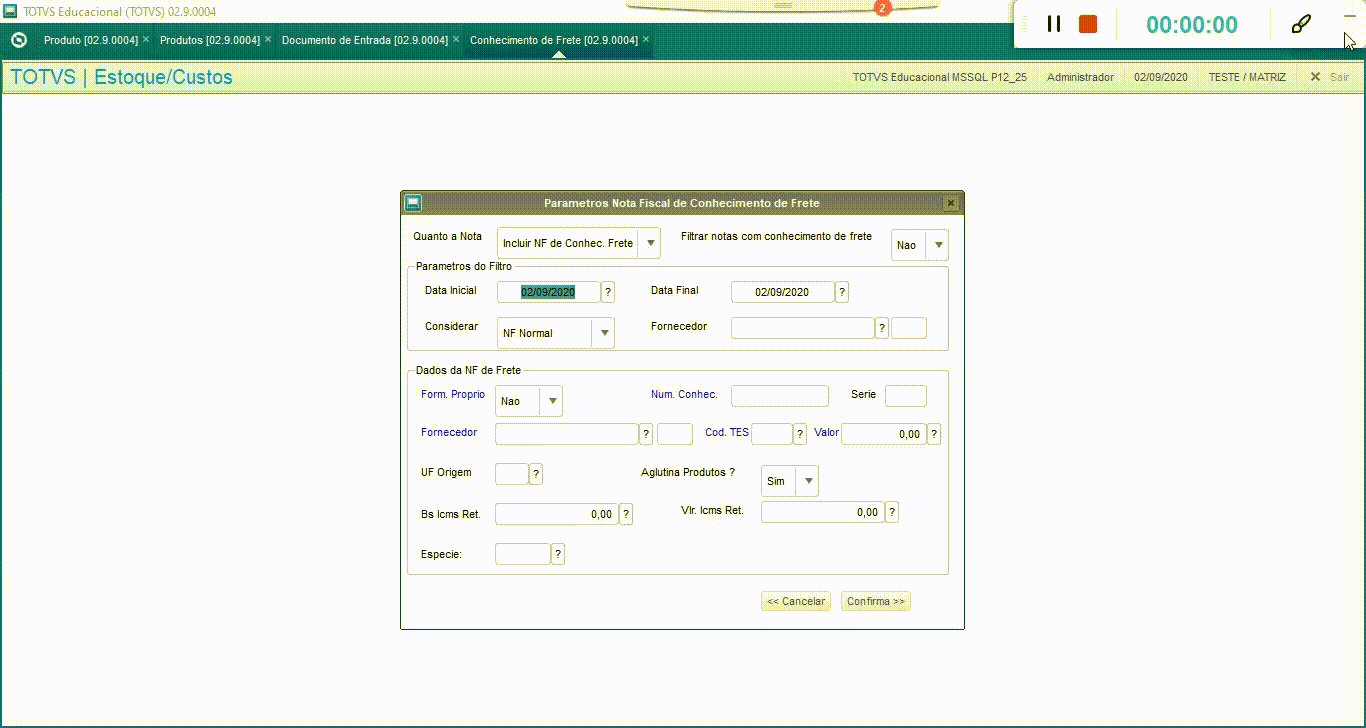Click the TOTVS app icon in window title
Screen dimensions: 1366x728
[10, 11]
